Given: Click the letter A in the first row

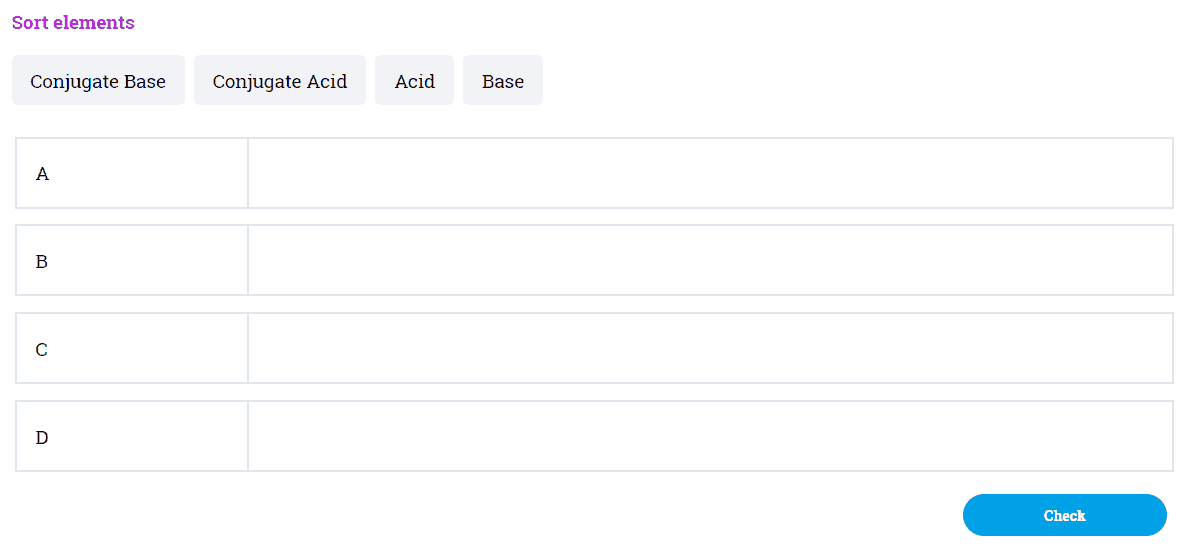Looking at the screenshot, I should click(x=42, y=174).
